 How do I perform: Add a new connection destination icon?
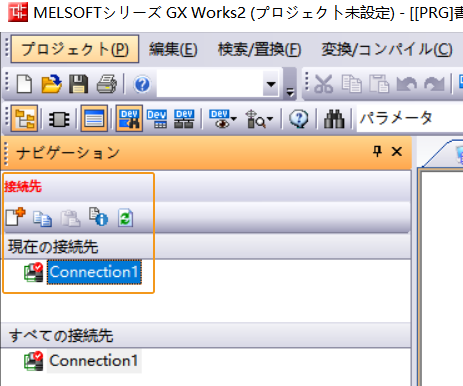[x=15, y=217]
